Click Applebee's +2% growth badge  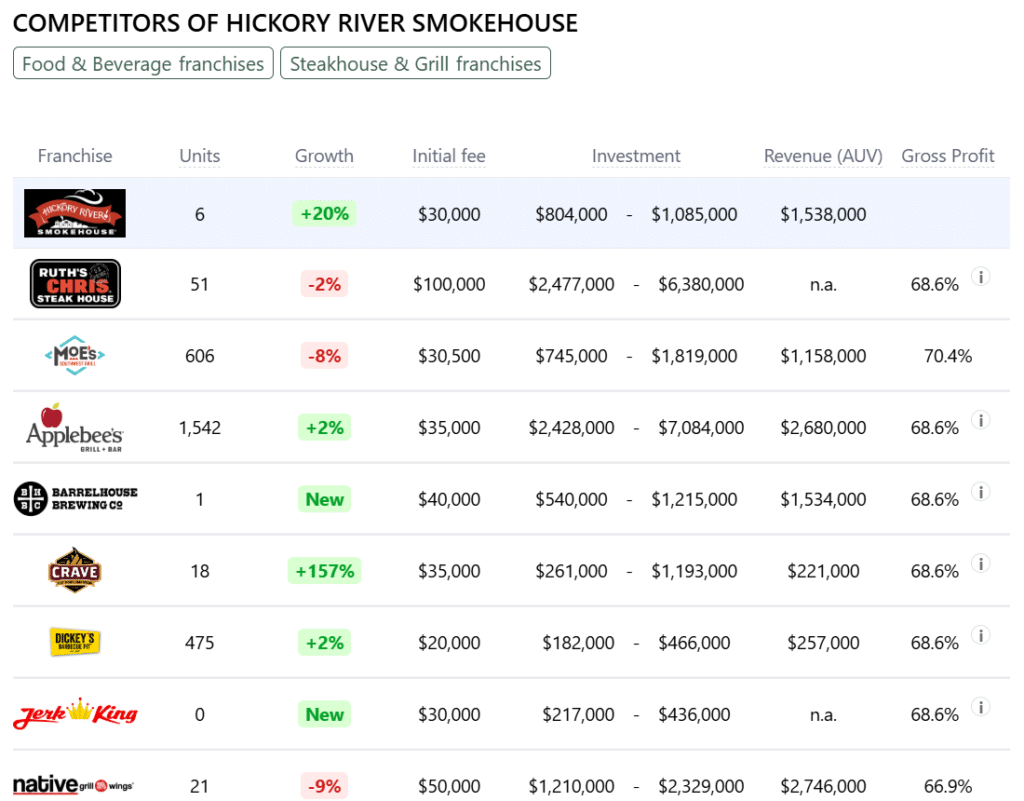(324, 428)
